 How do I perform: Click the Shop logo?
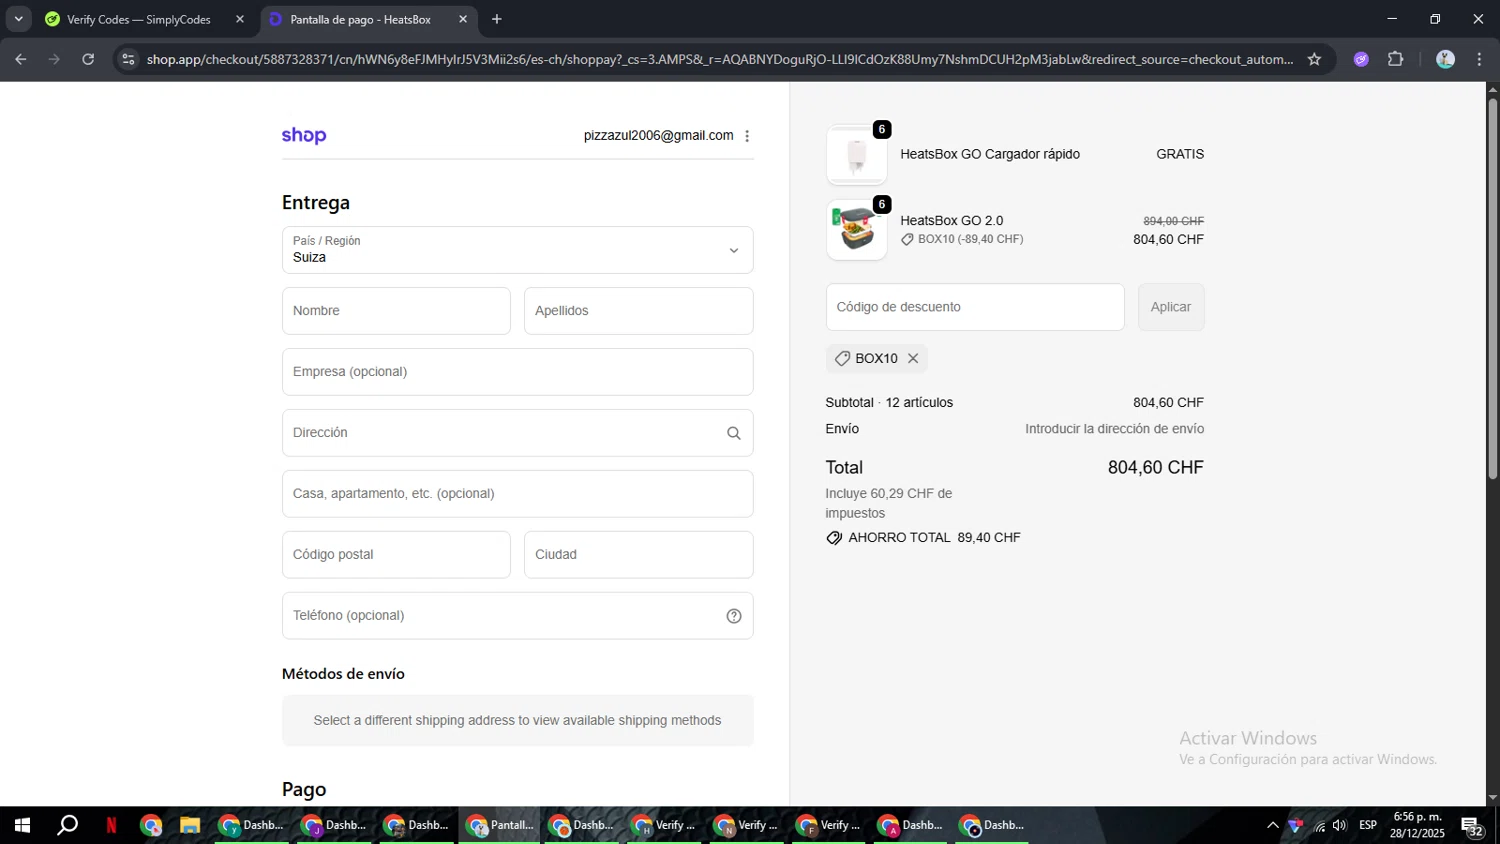point(304,135)
